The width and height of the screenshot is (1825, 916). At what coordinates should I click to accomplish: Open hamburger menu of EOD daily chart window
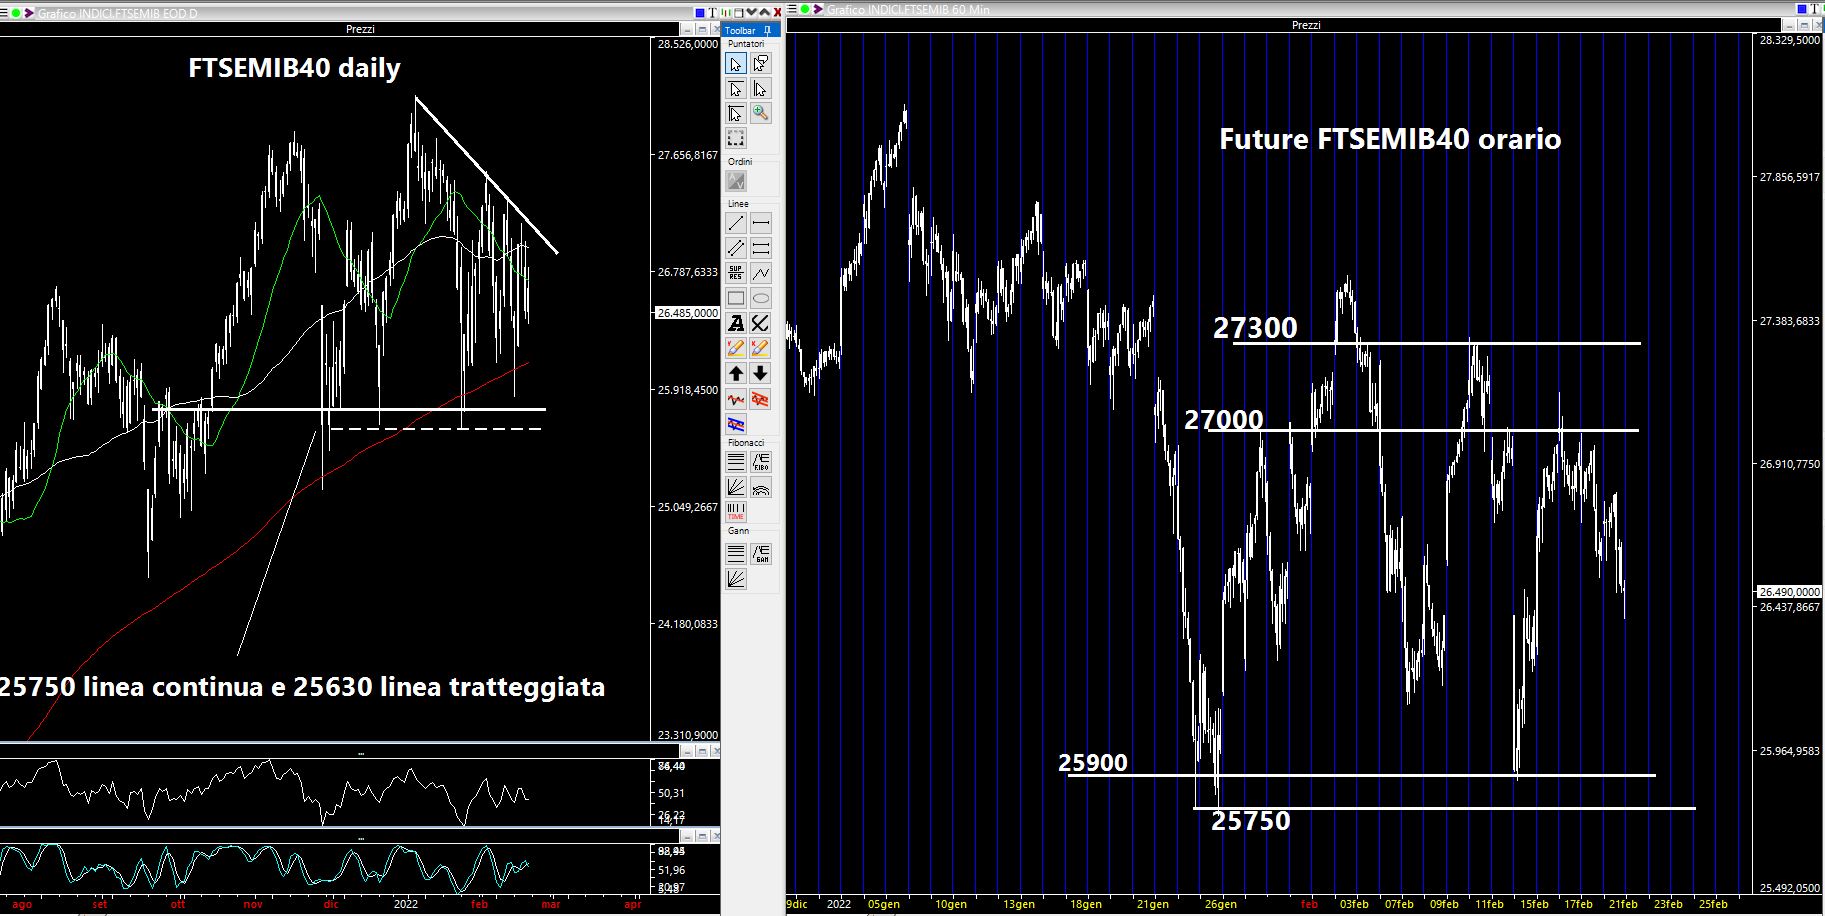point(3,13)
